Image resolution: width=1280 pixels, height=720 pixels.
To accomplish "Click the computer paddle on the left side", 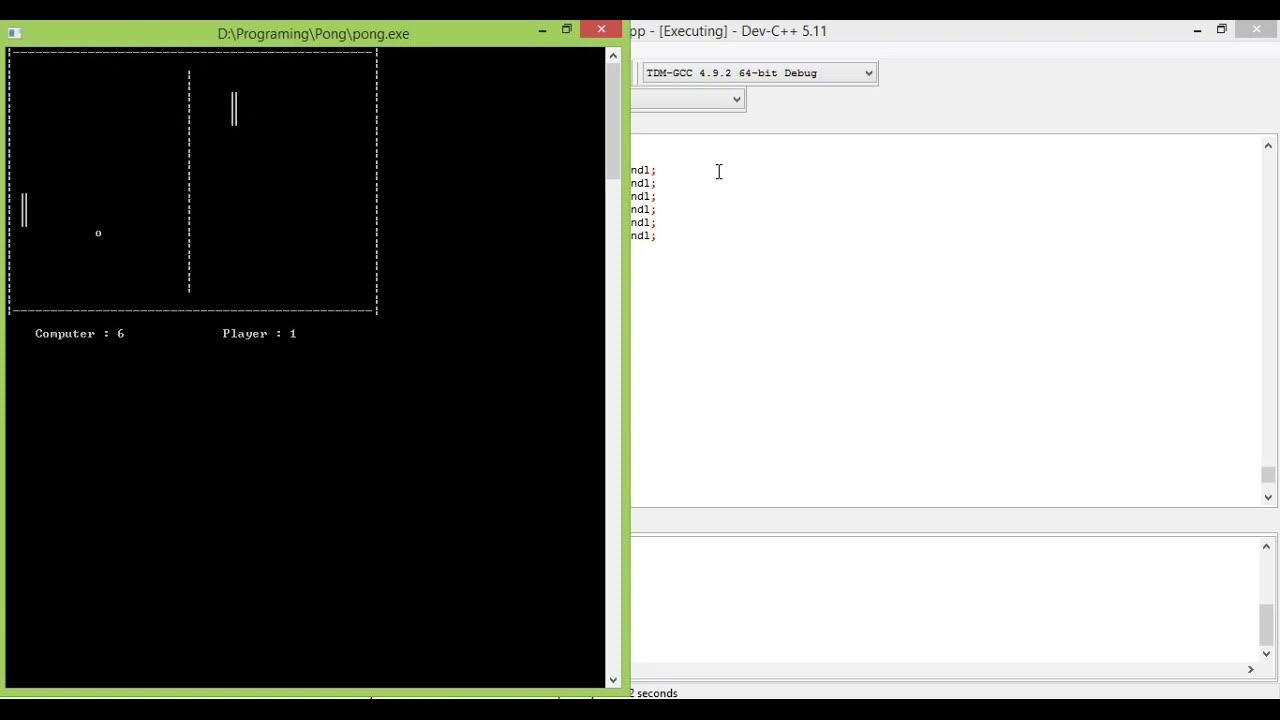I will pos(24,210).
